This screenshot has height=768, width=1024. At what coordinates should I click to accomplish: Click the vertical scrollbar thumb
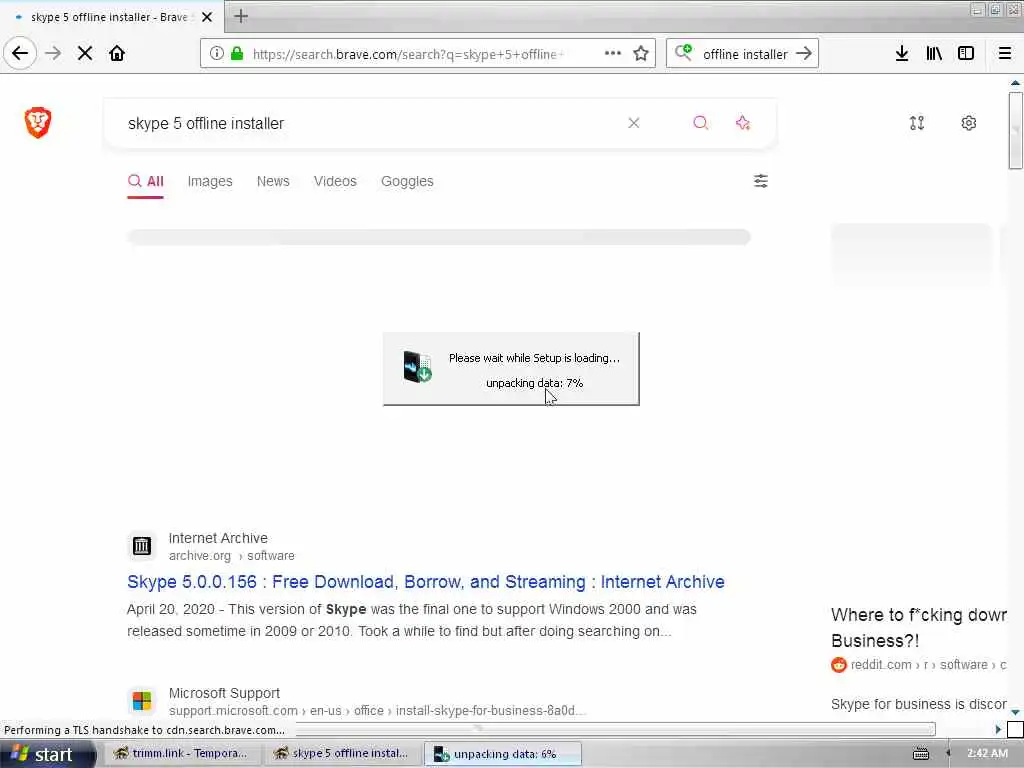click(x=1015, y=131)
